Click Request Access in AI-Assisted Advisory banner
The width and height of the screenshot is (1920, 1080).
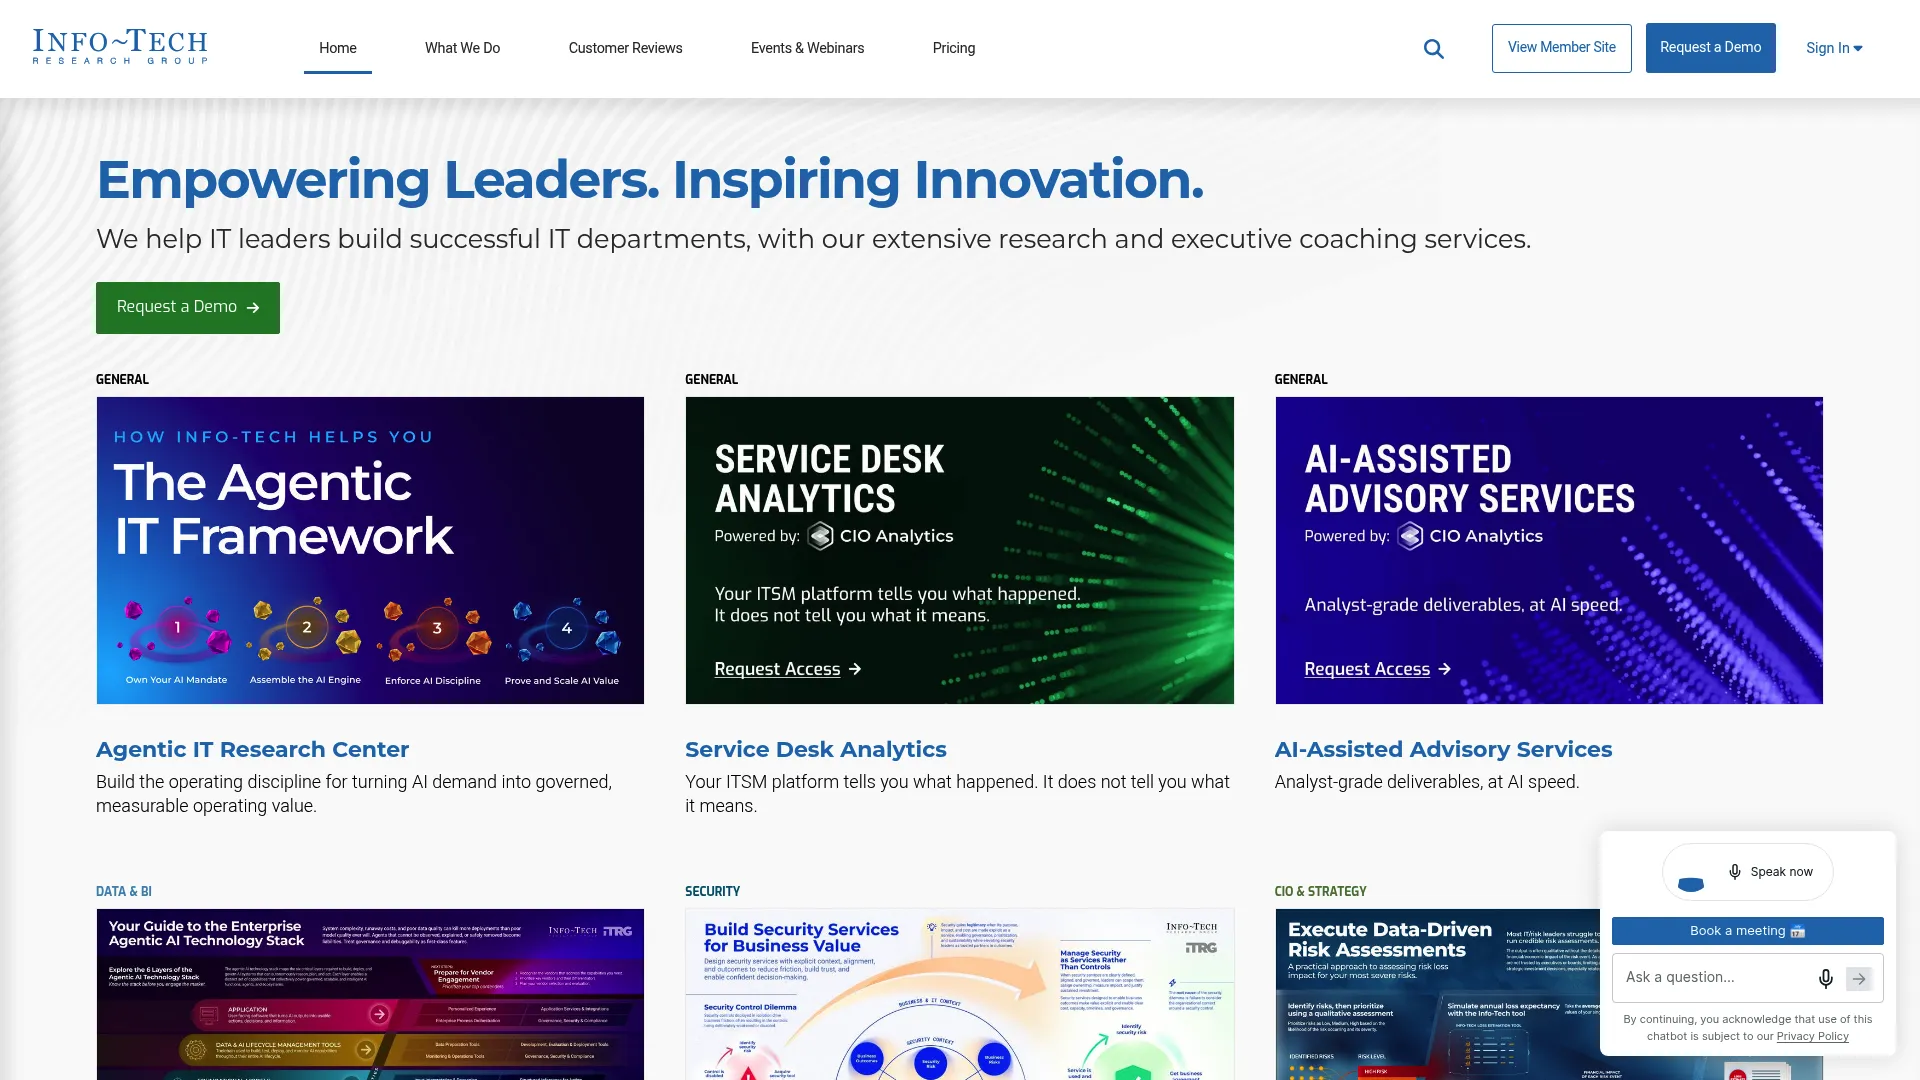1377,669
